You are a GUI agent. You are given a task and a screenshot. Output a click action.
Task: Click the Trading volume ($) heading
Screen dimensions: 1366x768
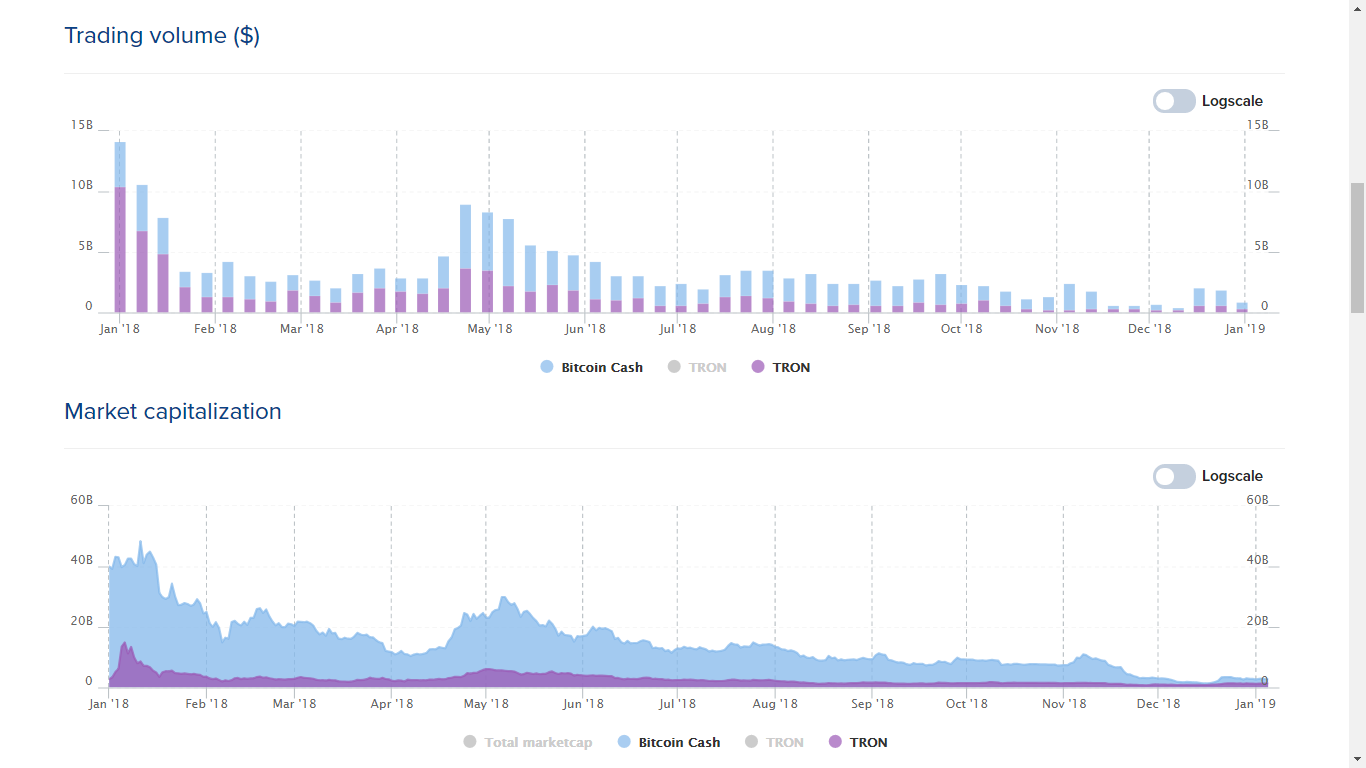162,36
